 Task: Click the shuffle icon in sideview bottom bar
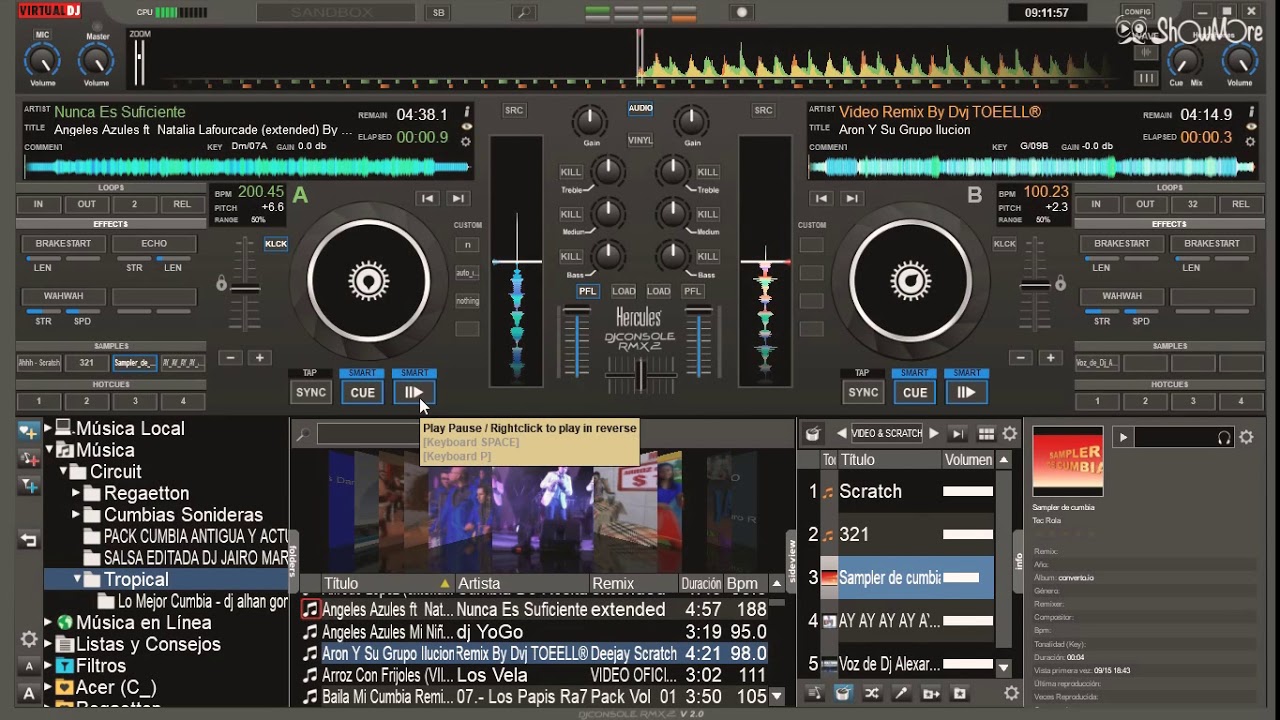click(x=872, y=693)
